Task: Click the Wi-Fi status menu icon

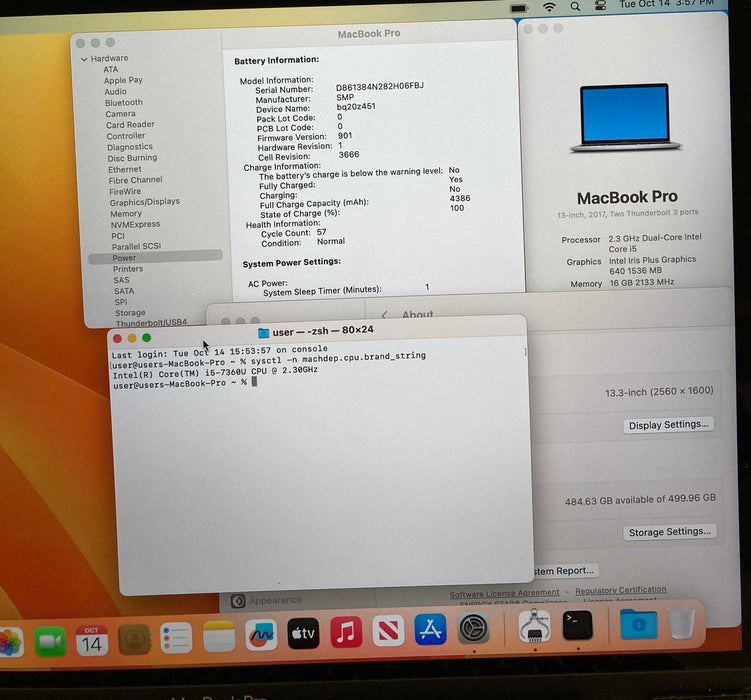Action: click(x=549, y=6)
